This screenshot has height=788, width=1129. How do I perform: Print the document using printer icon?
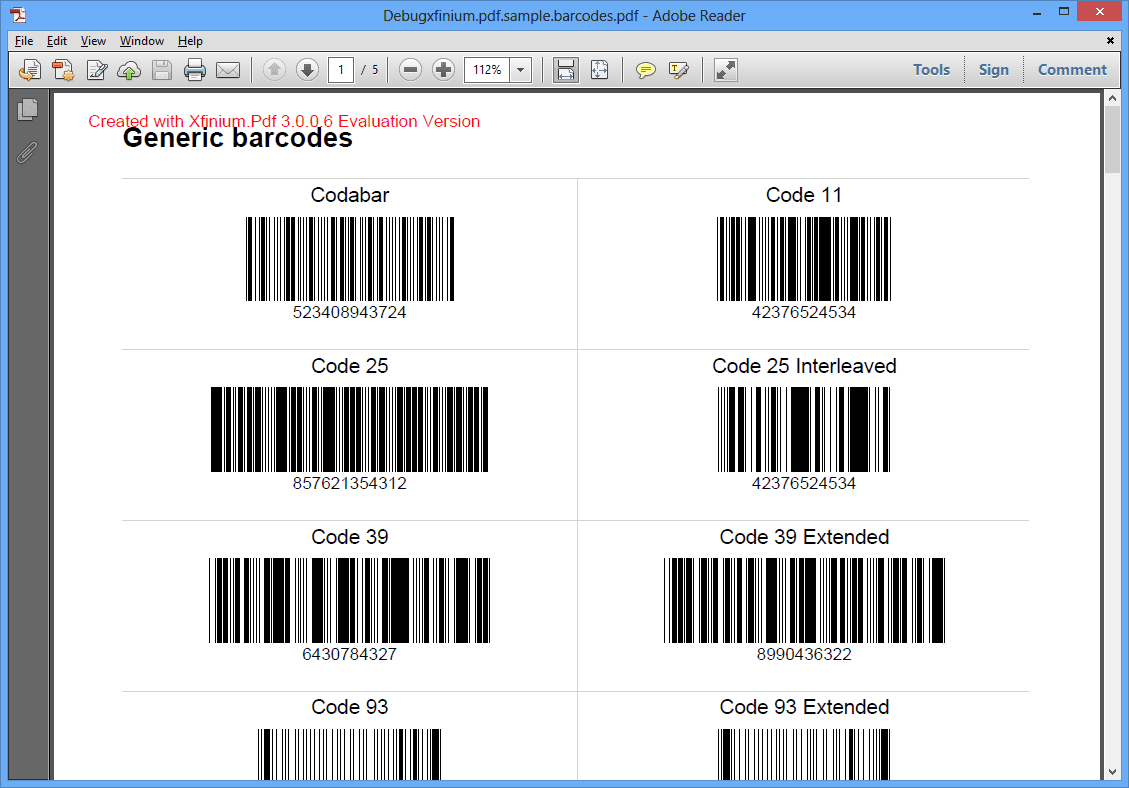point(195,70)
